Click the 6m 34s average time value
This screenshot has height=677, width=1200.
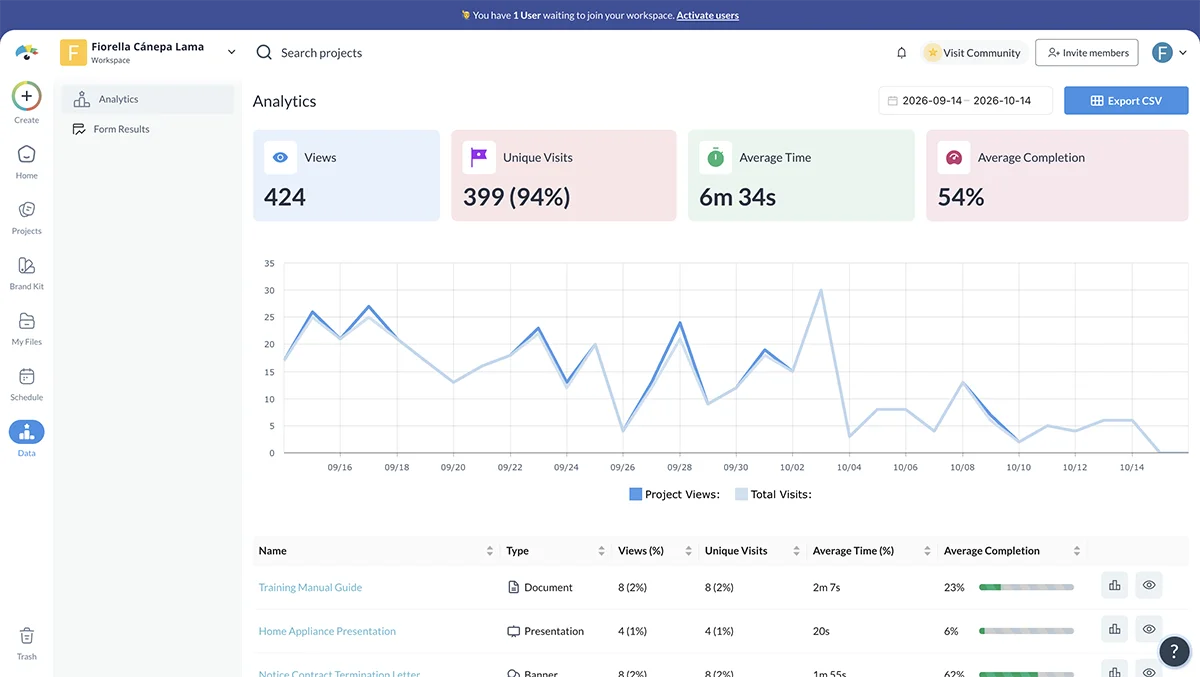pyautogui.click(x=737, y=197)
